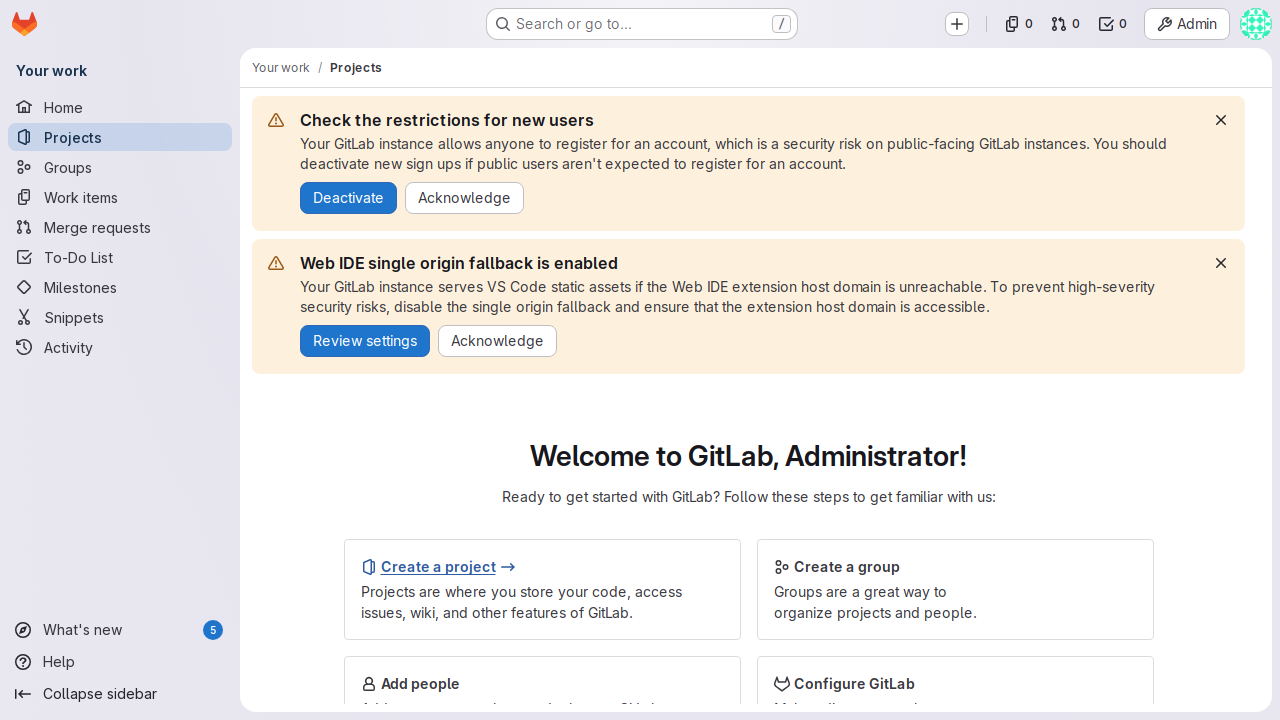Click Create a project icon

tap(369, 567)
